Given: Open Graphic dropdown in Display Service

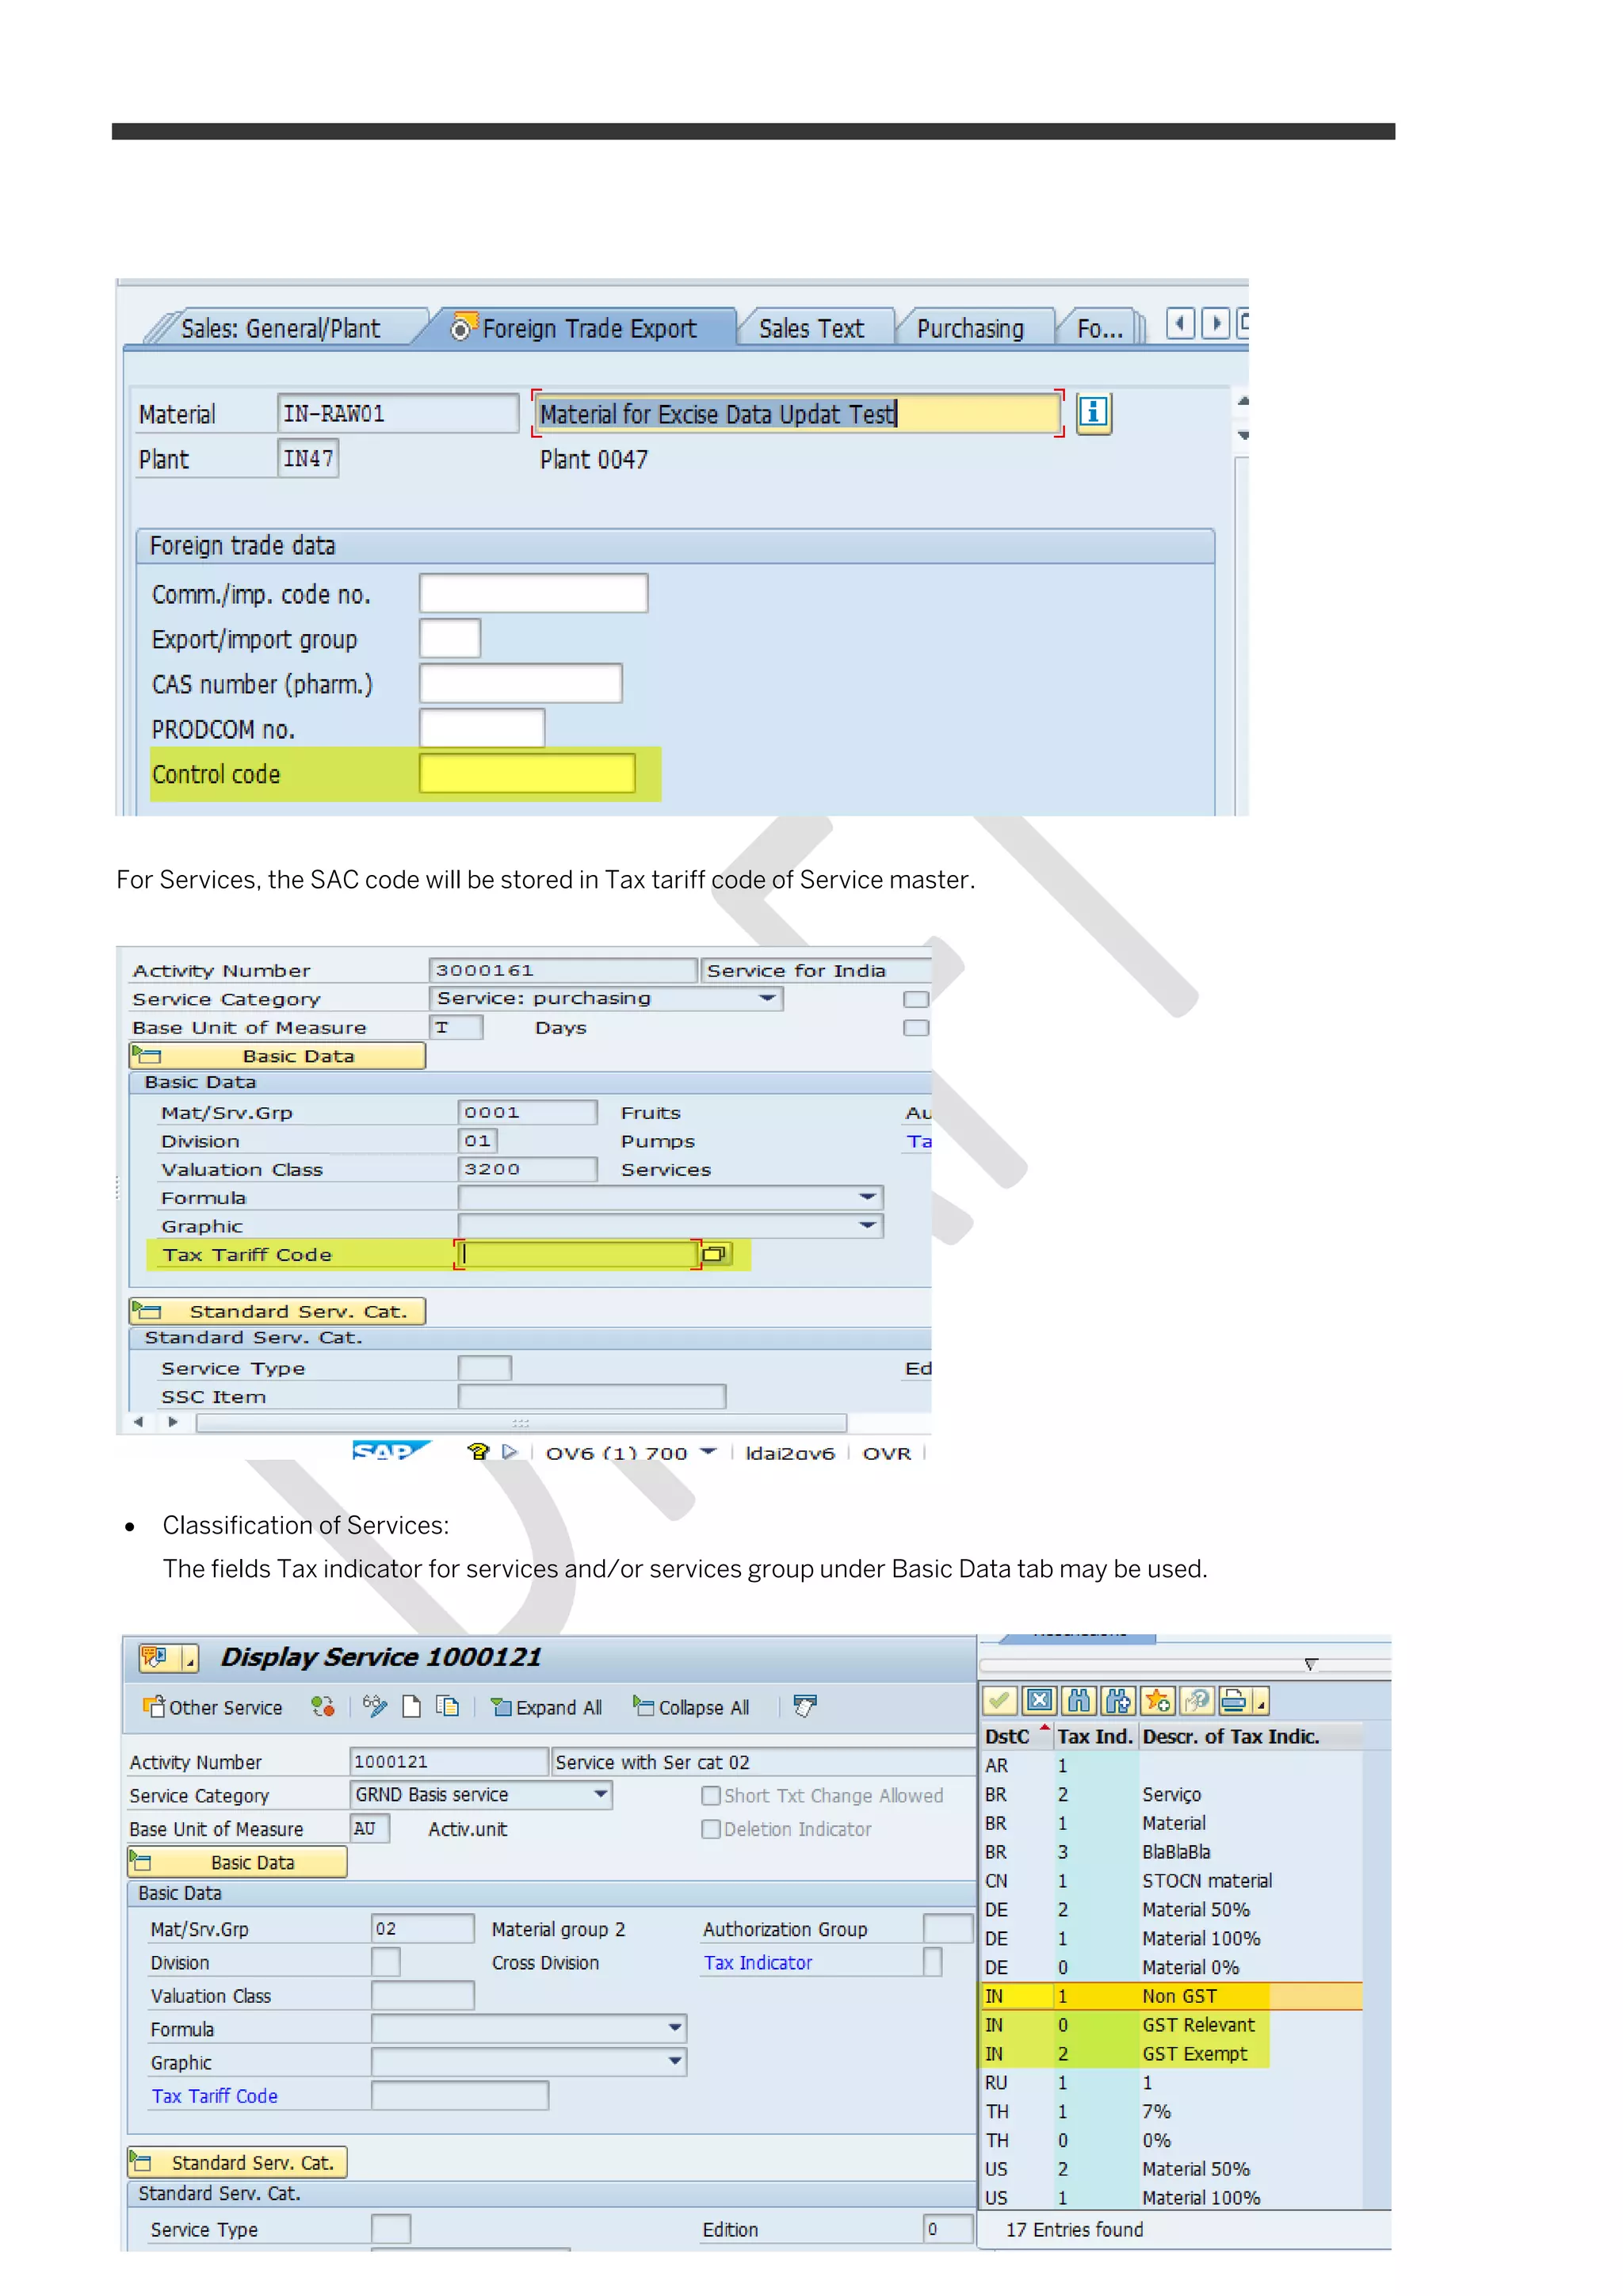Looking at the screenshot, I should [x=675, y=2061].
